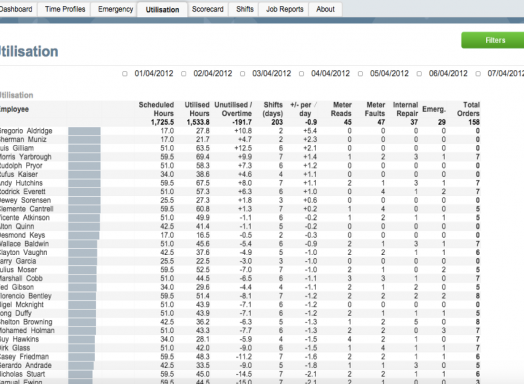Image resolution: width=524 pixels, height=384 pixels.
Task: Select employee Rudolph Pryor
Action: (21, 165)
